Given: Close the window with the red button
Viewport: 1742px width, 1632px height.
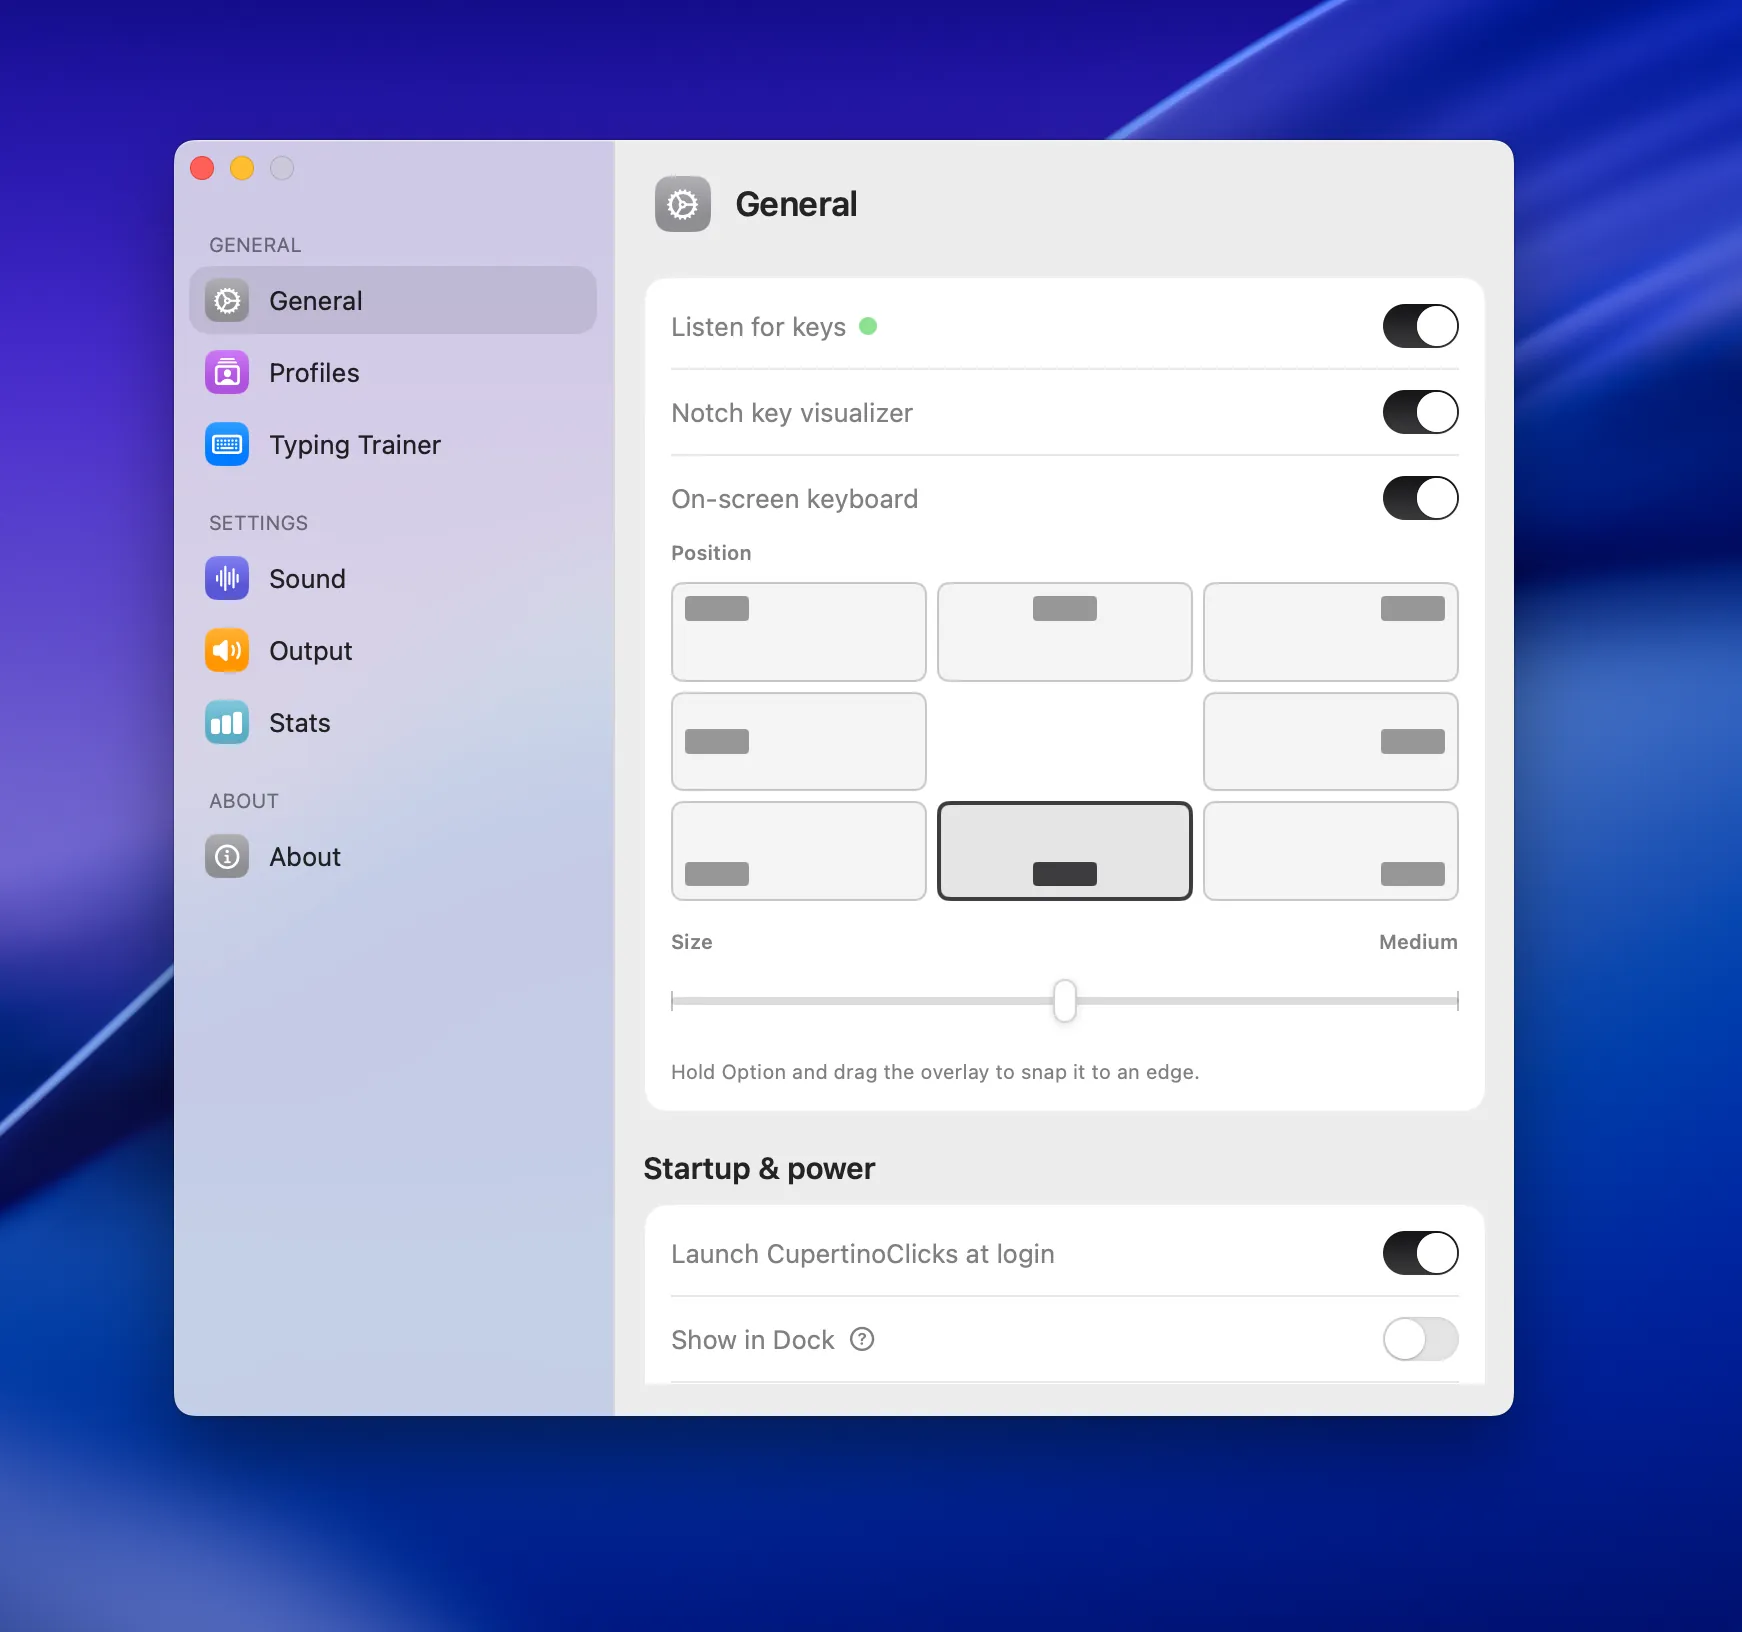Looking at the screenshot, I should 202,168.
